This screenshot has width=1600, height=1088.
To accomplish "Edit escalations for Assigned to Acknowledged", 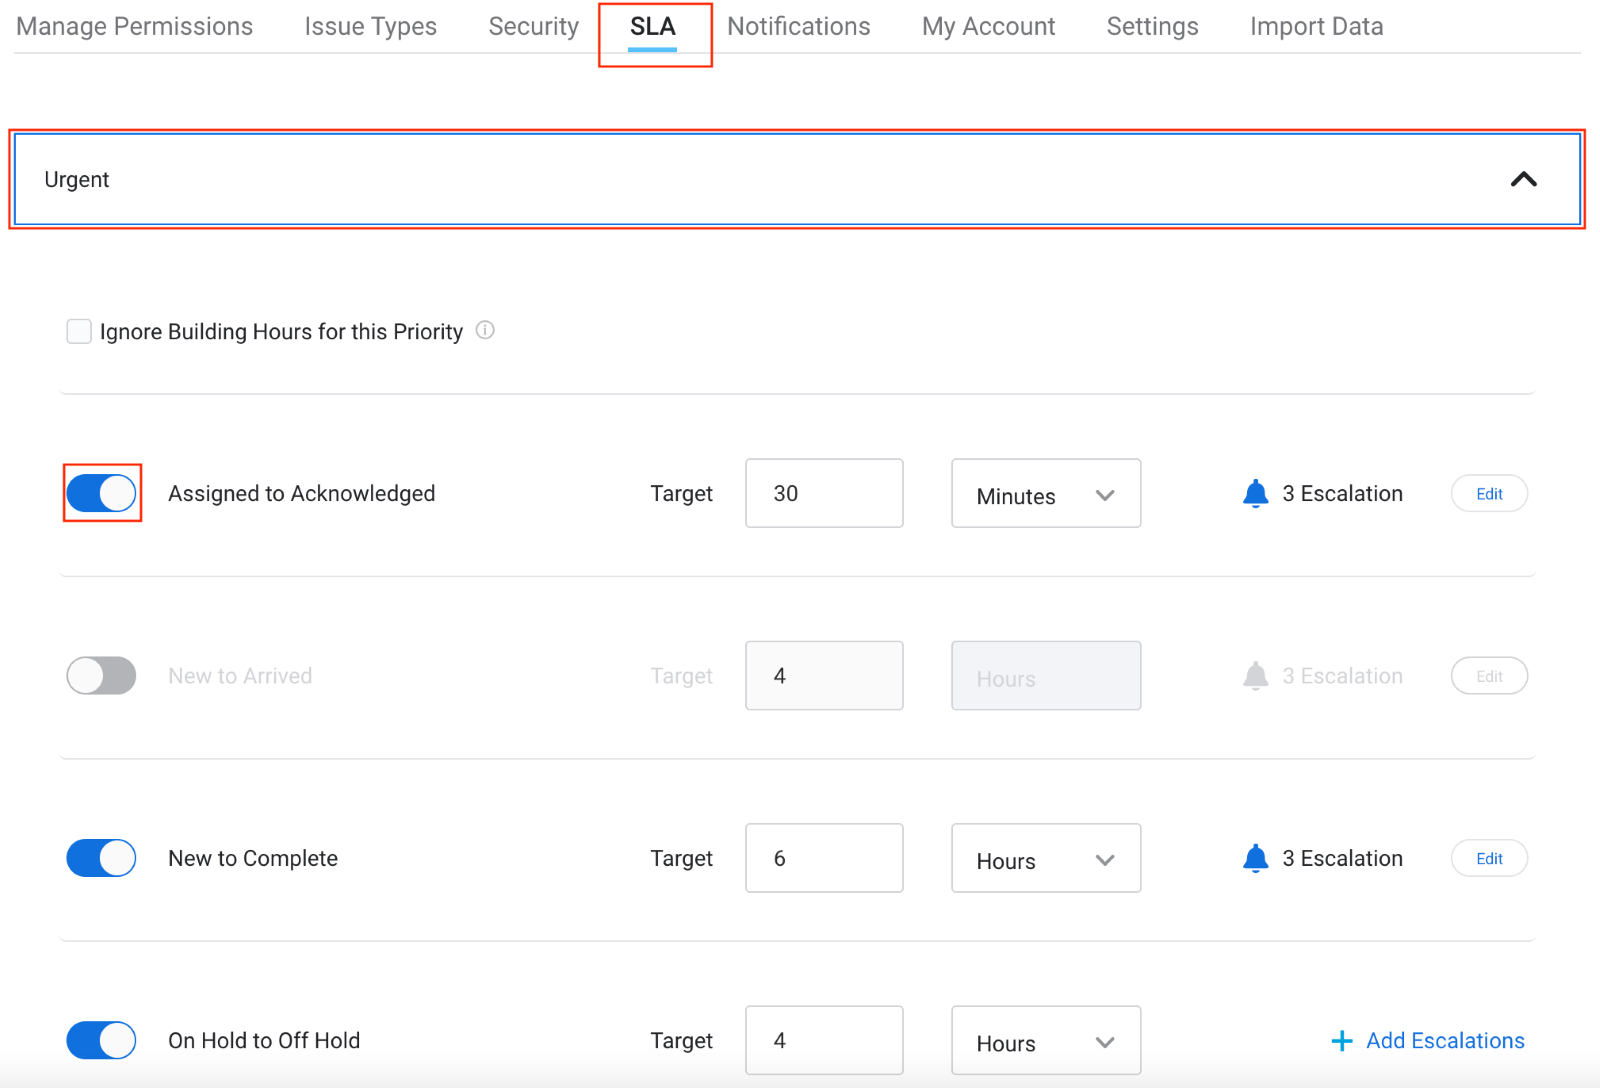I will point(1489,494).
